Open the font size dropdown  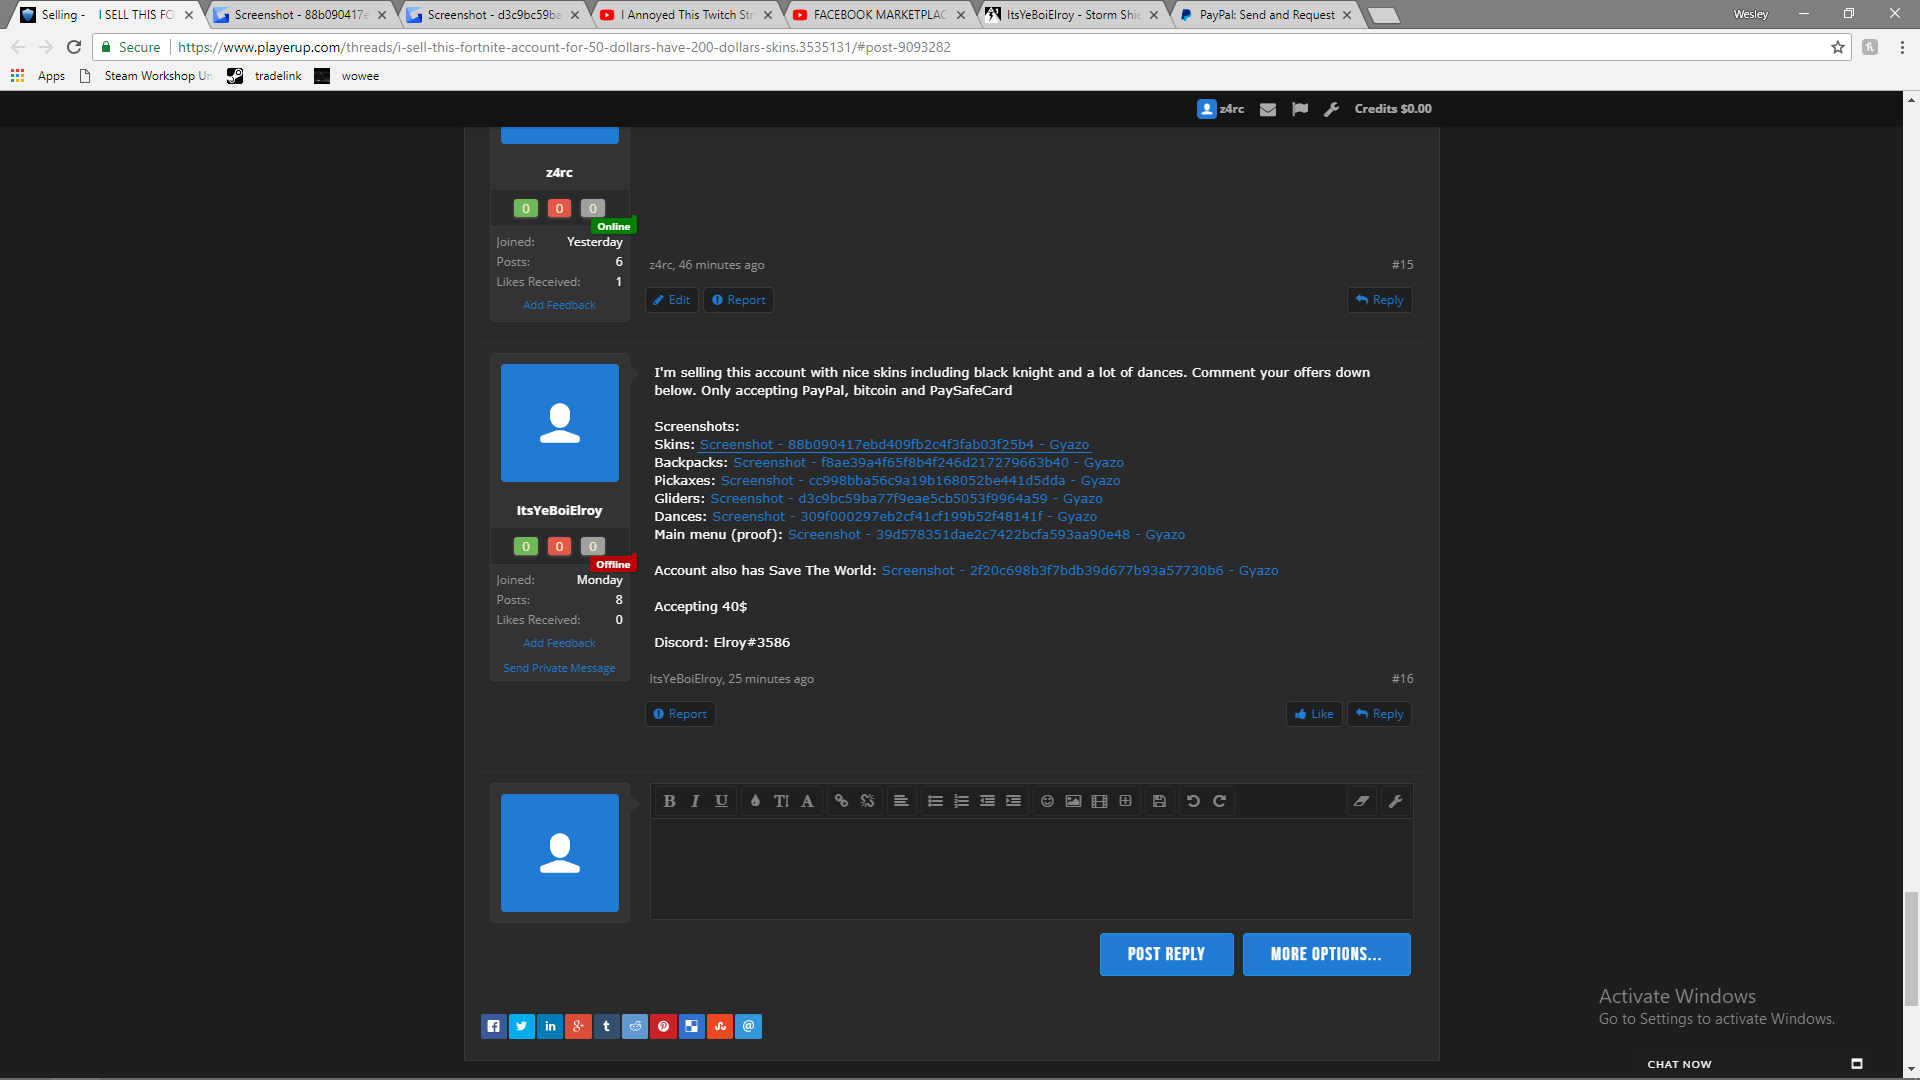coord(781,801)
